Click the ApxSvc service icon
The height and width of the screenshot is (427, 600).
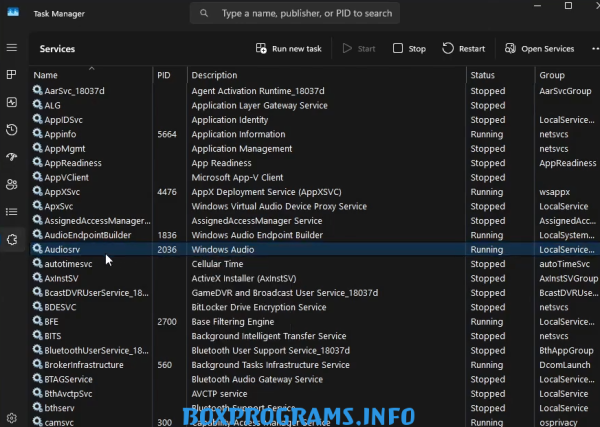click(38, 205)
